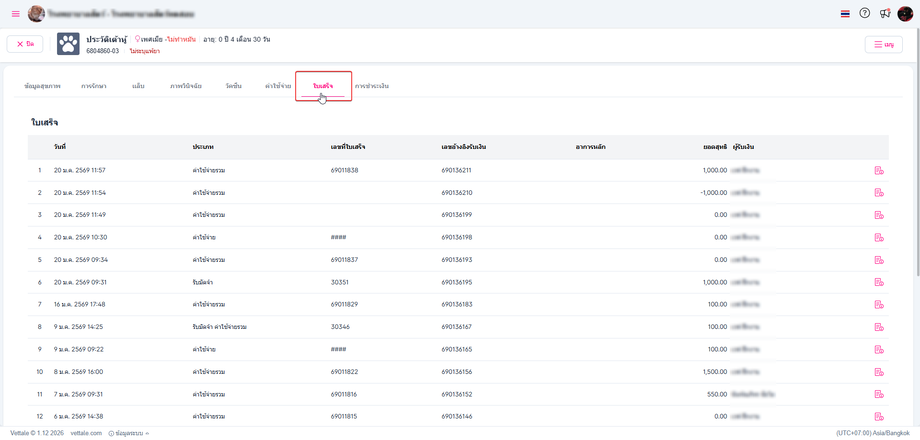Click receipt number 69011837
This screenshot has width=920, height=440.
344,260
